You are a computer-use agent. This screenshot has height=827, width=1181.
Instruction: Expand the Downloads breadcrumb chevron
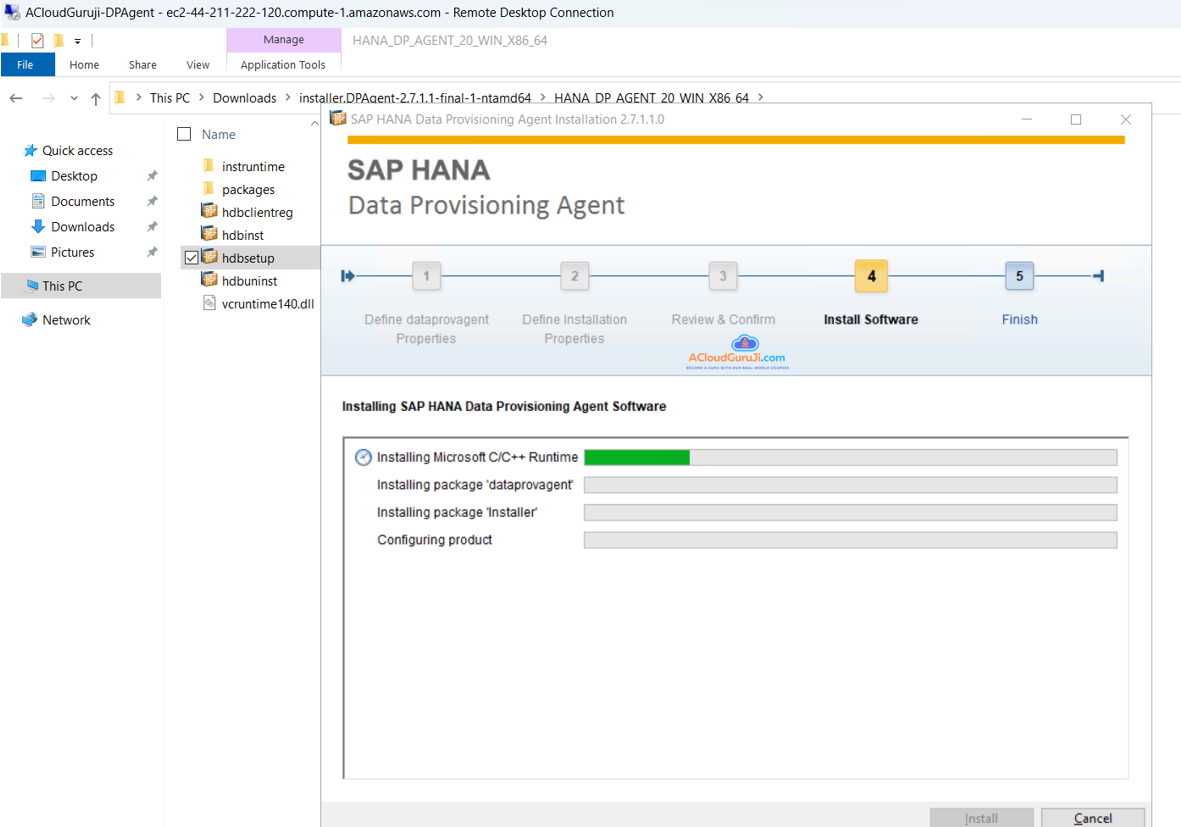click(287, 98)
